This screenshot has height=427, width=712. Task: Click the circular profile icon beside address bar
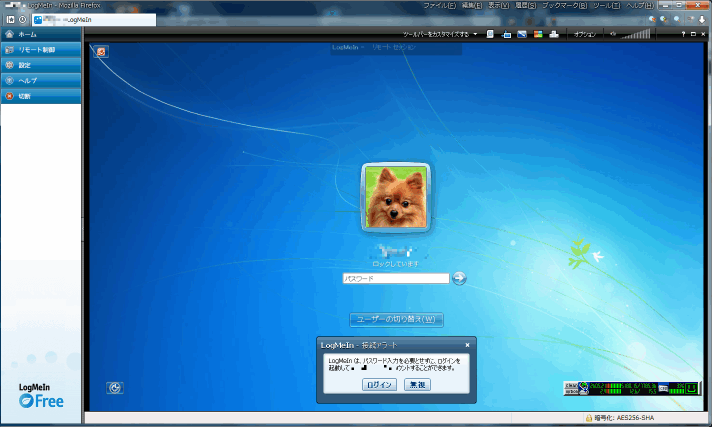tap(22, 20)
